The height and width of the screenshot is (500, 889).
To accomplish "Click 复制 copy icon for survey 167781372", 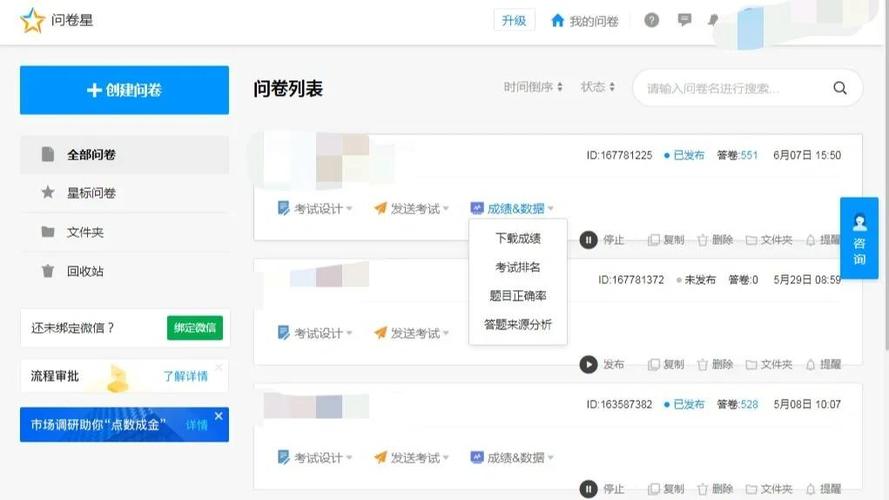I will click(x=654, y=365).
